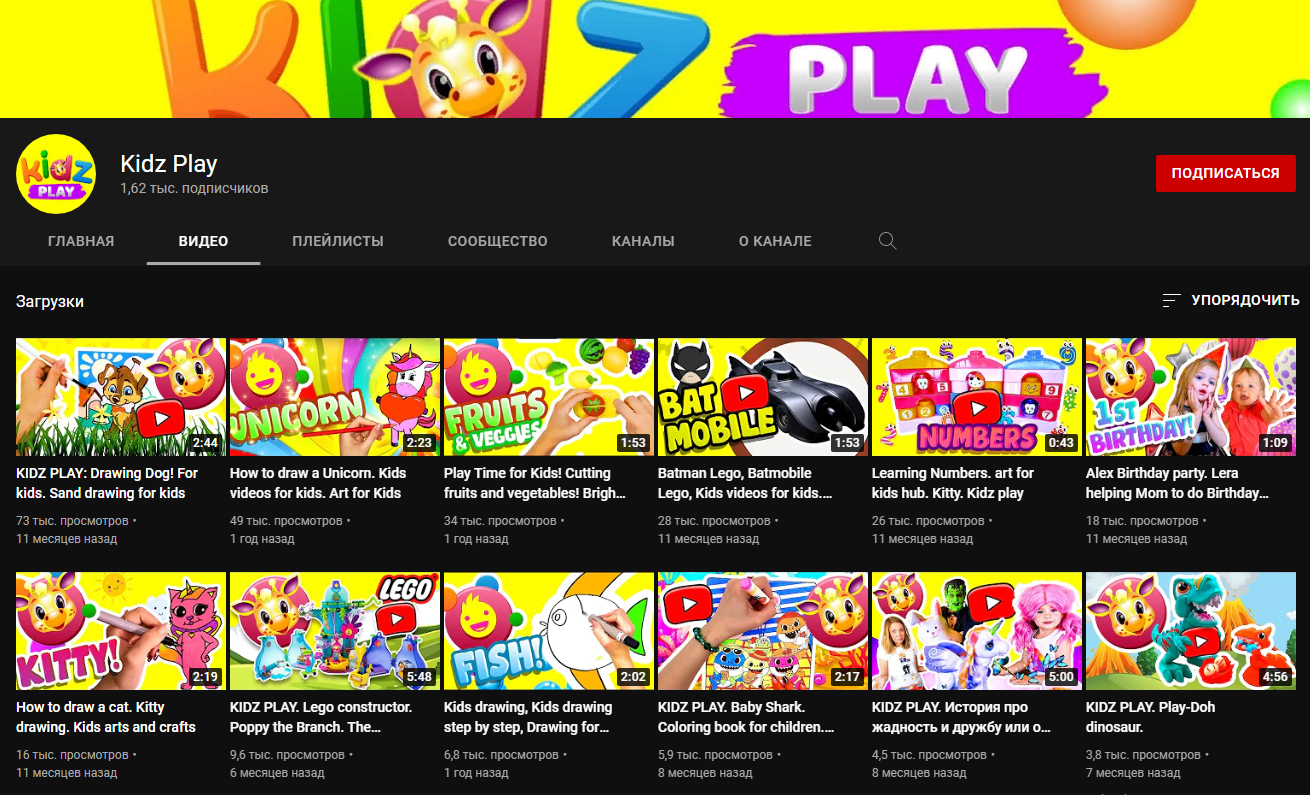Open the Drawing Dog video thumbnail
The image size is (1310, 795).
(121, 397)
